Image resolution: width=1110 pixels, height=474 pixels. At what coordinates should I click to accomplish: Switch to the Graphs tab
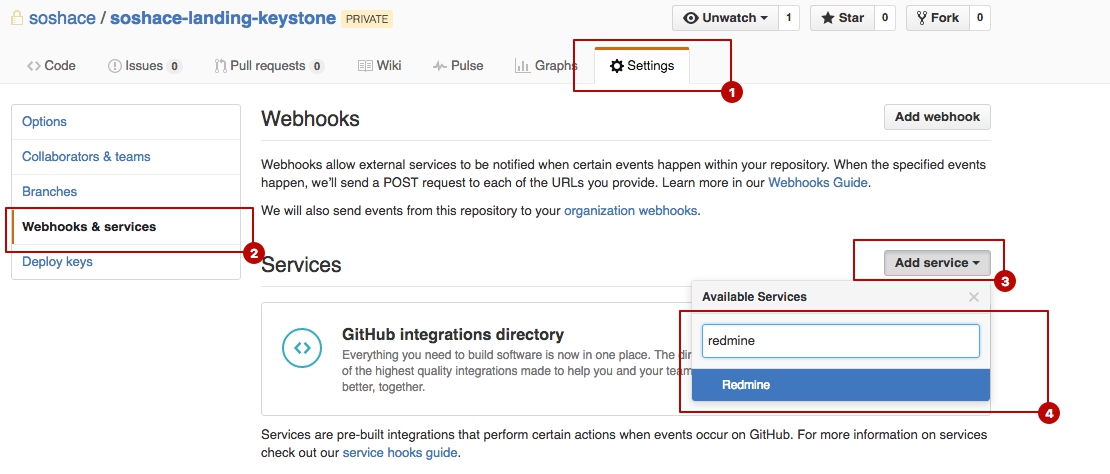(x=546, y=66)
